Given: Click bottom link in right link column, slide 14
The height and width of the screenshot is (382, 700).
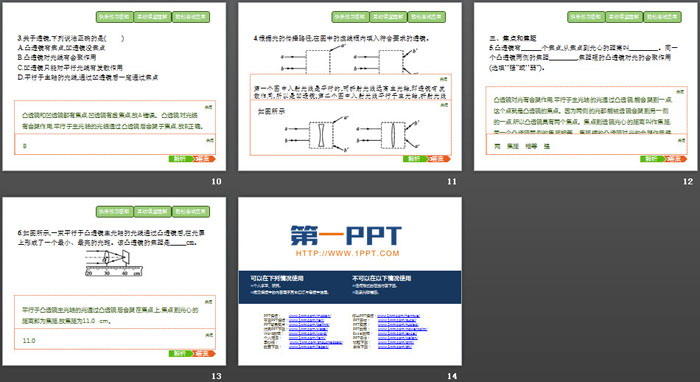Looking at the screenshot, I should coord(395,347).
